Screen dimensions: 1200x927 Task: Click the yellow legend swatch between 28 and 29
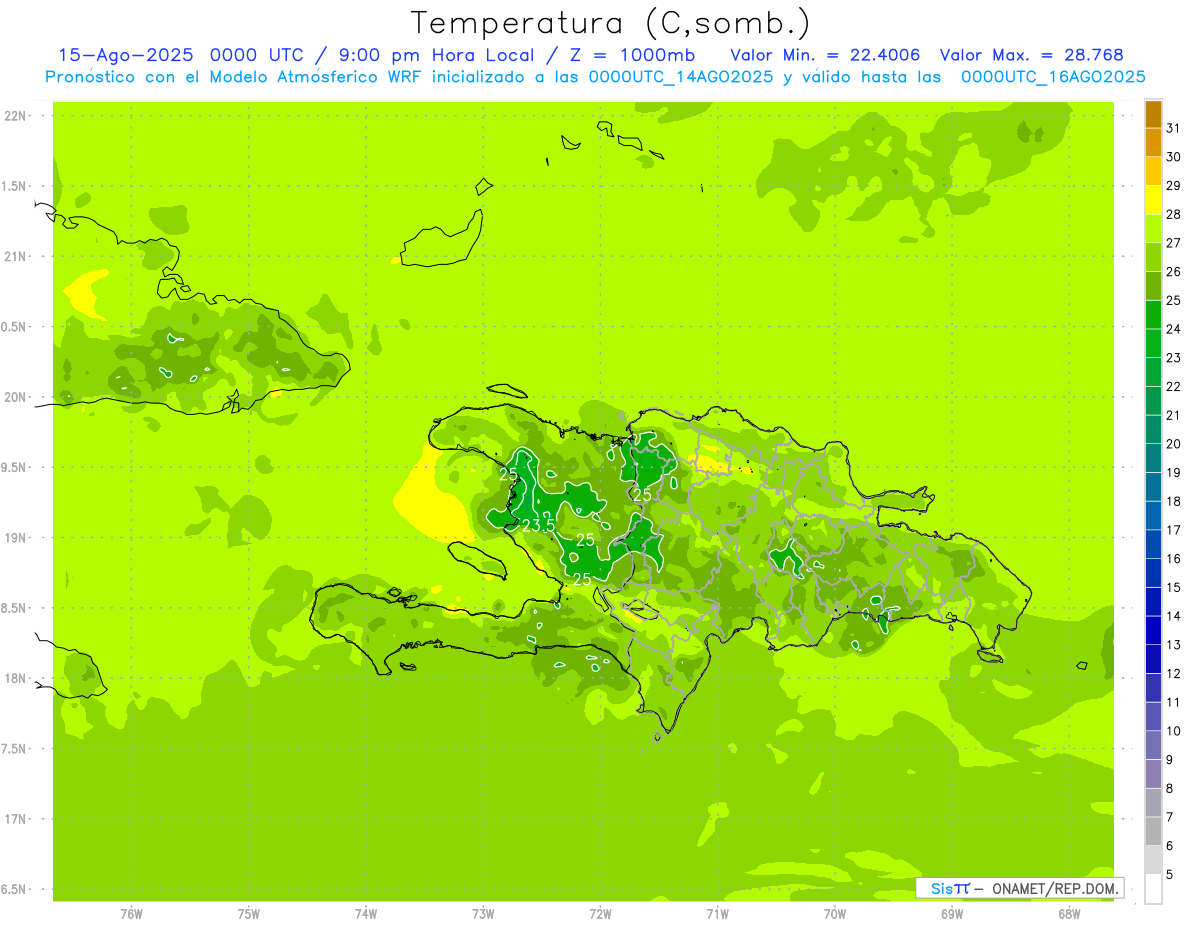pos(1153,200)
